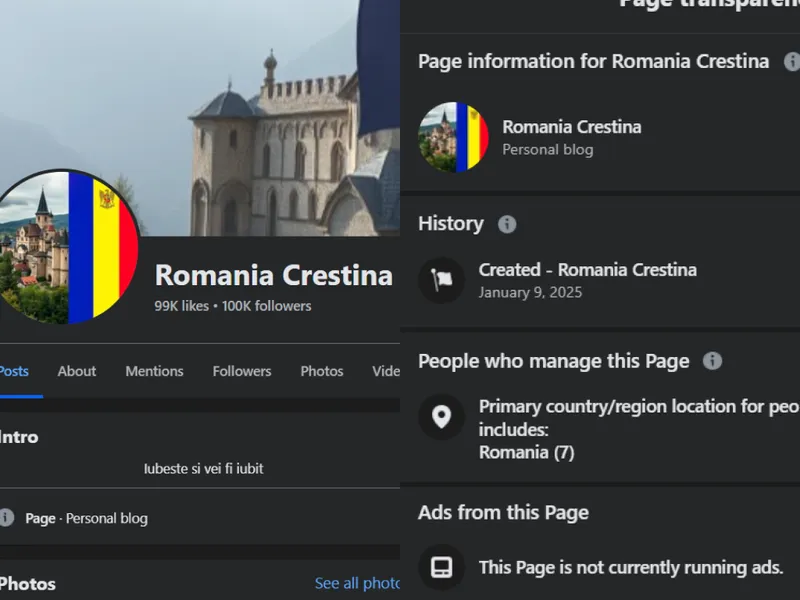Image resolution: width=800 pixels, height=600 pixels.
Task: Click the See all photos link
Action: coord(357,583)
